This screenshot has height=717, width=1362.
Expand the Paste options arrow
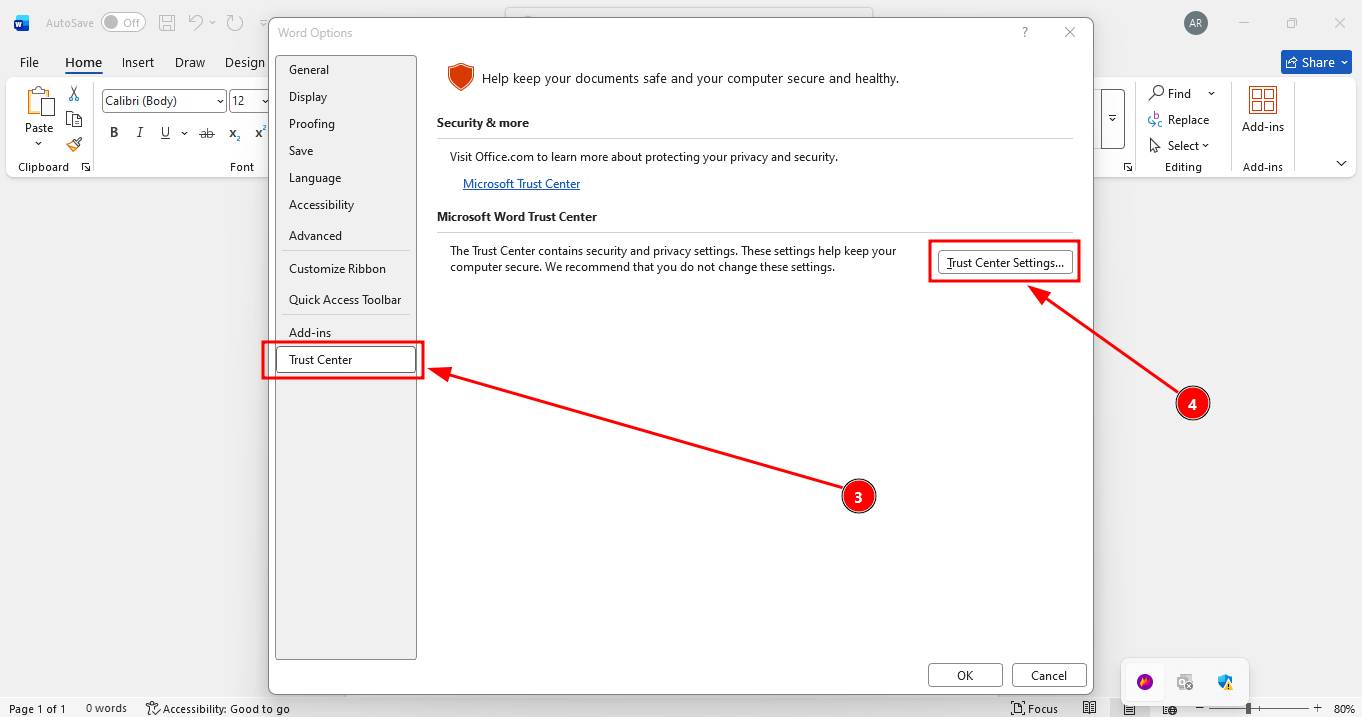click(39, 144)
